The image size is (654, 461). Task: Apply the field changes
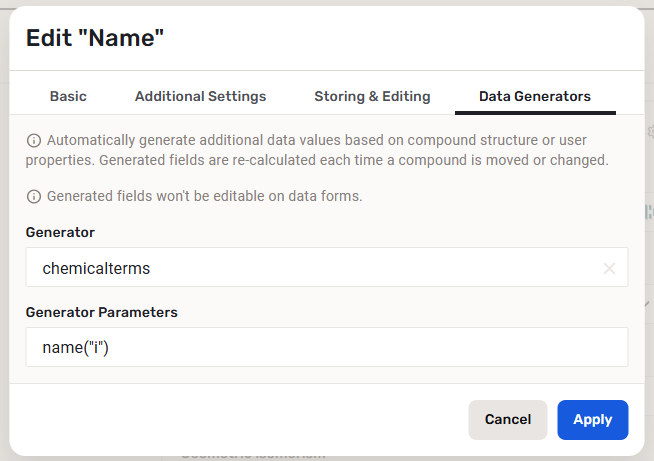(592, 420)
